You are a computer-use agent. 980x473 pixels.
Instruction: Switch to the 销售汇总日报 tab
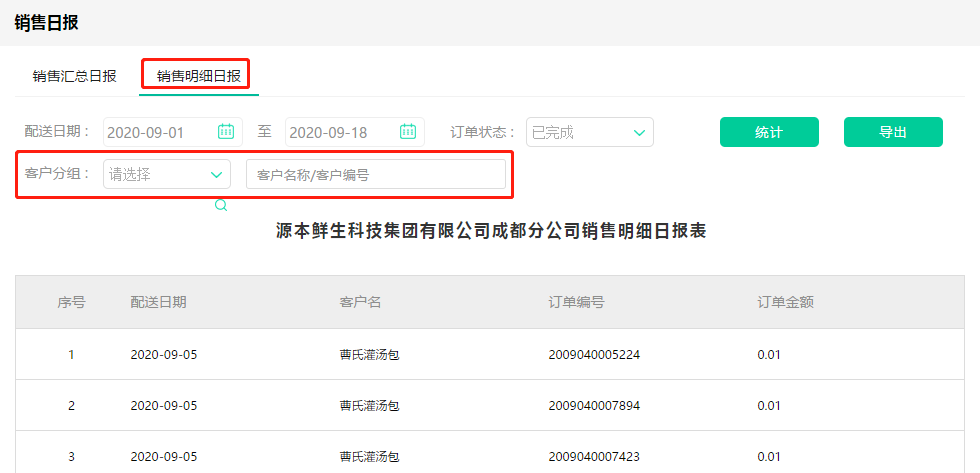(74, 76)
